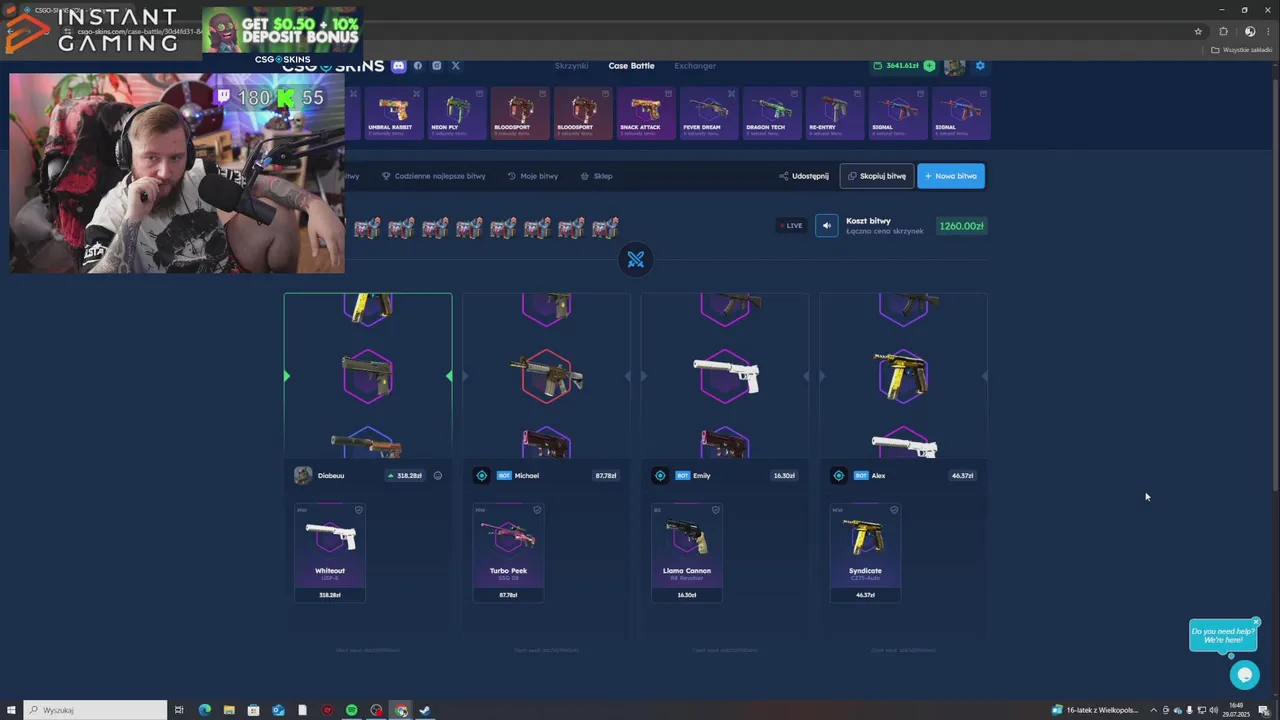Open the '16-latek z Wielkopols...' news widget
Viewport: 1280px width, 720px height.
pos(1095,710)
